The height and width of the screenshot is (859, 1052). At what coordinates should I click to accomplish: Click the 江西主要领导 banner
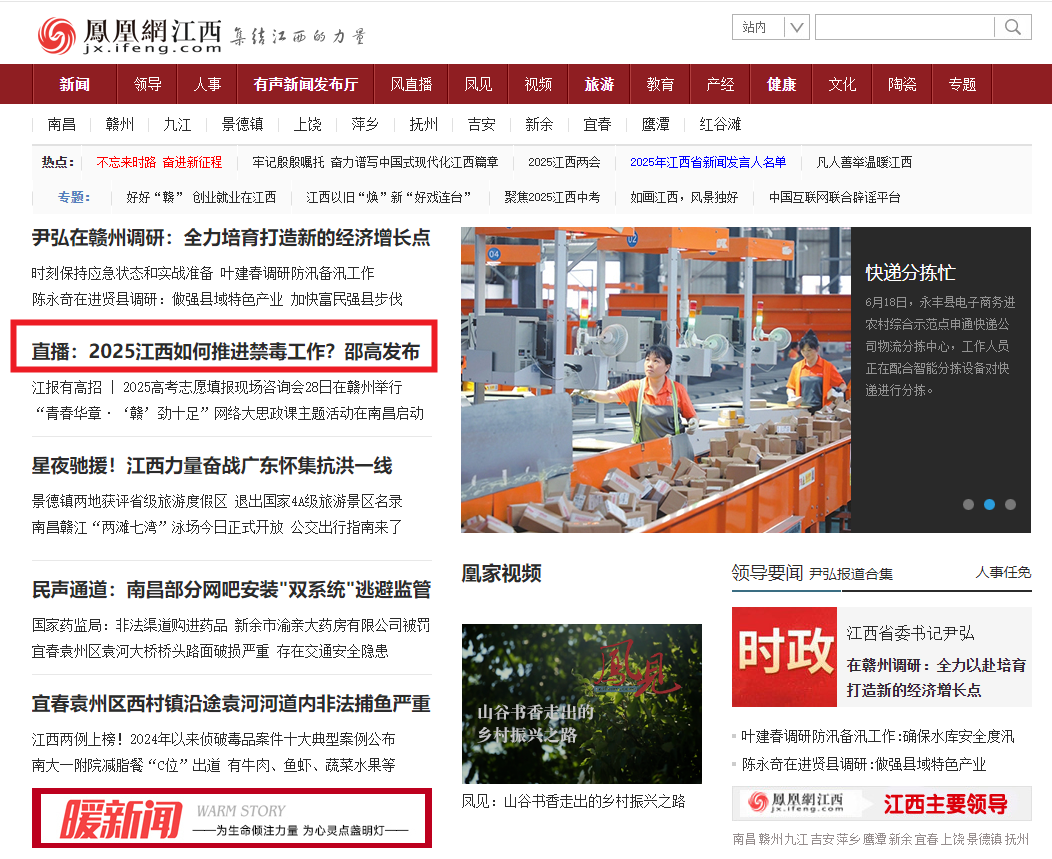click(882, 803)
